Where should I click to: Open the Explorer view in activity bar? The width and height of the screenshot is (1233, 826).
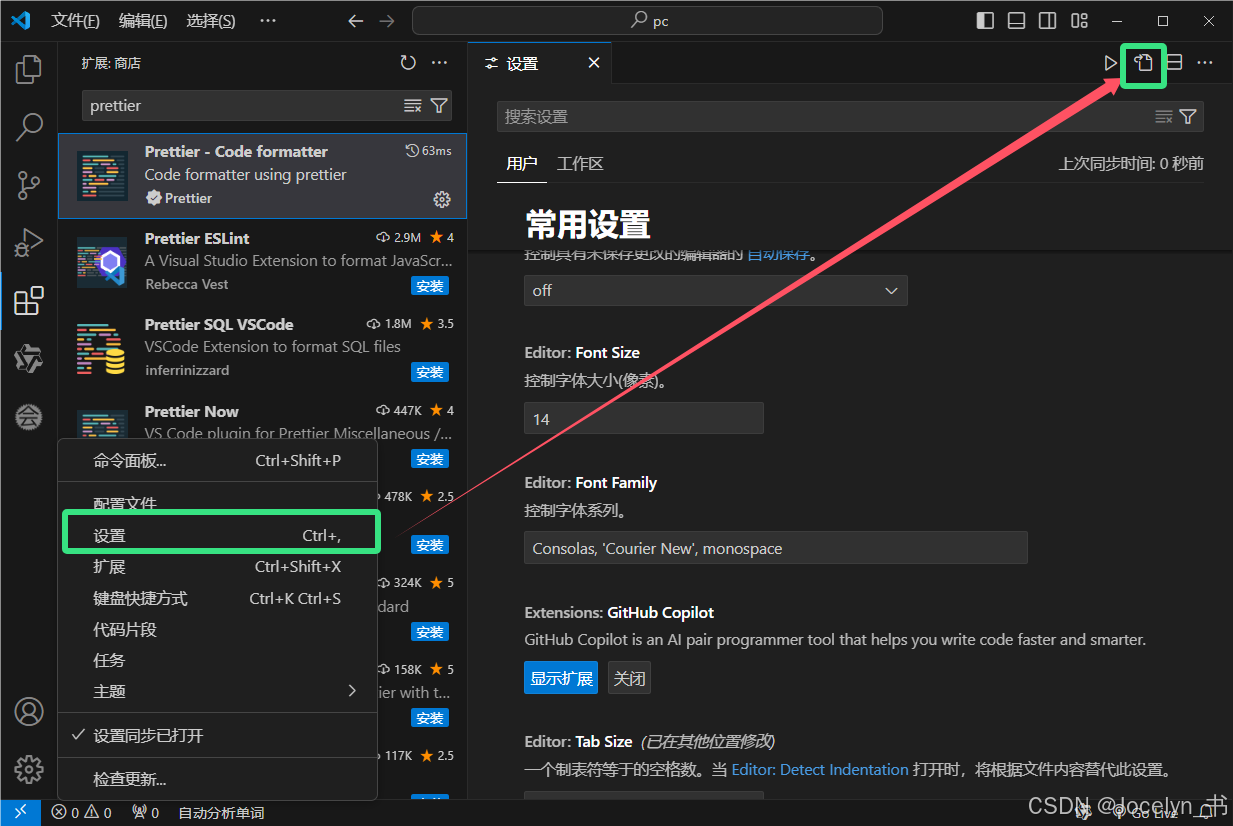coord(29,69)
